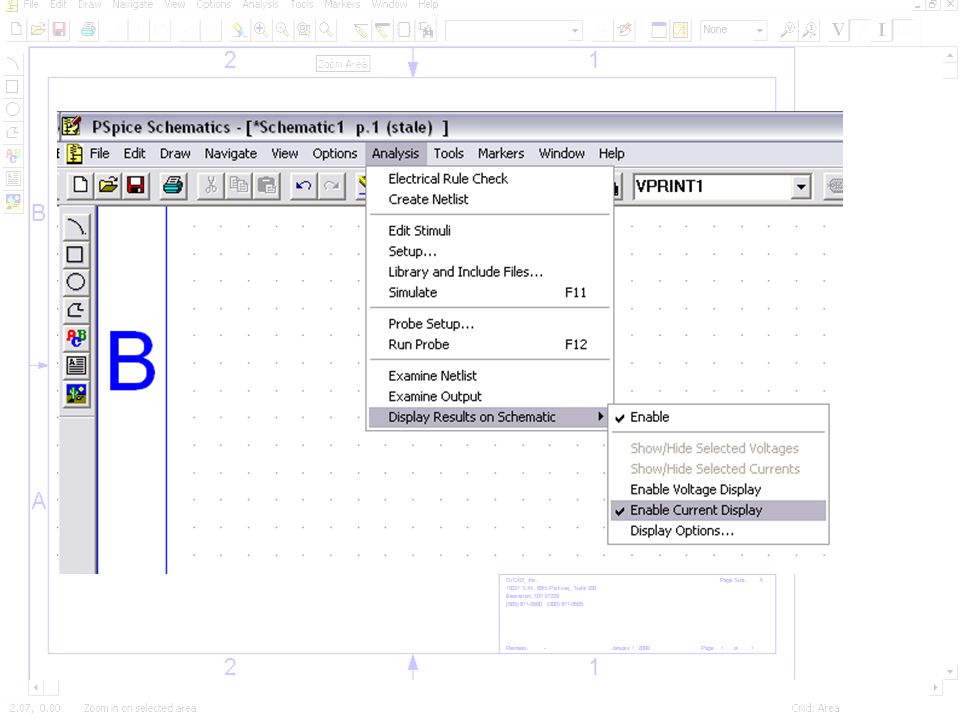Viewport: 960px width, 720px height.
Task: Choose Create Netlist from Analysis menu
Action: 489,200
